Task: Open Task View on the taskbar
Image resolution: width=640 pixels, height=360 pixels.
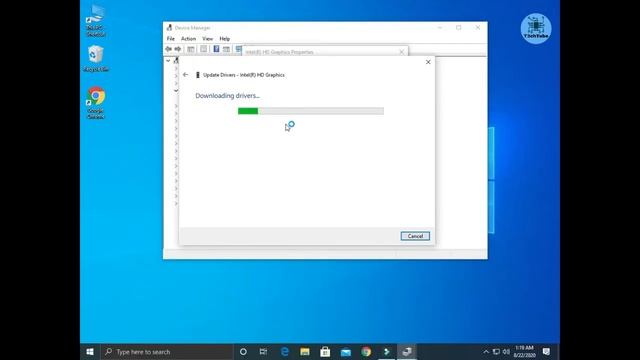Action: coord(263,352)
